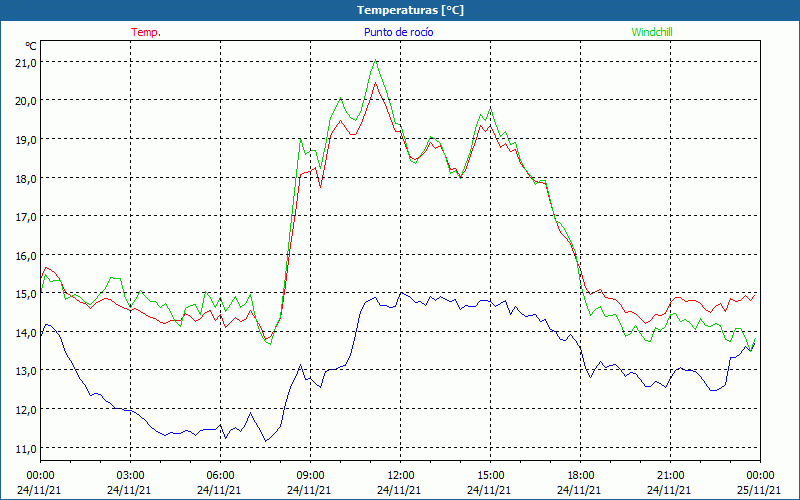The height and width of the screenshot is (500, 800).
Task: Click the 16,0 y-axis value
Action: pyautogui.click(x=27, y=255)
